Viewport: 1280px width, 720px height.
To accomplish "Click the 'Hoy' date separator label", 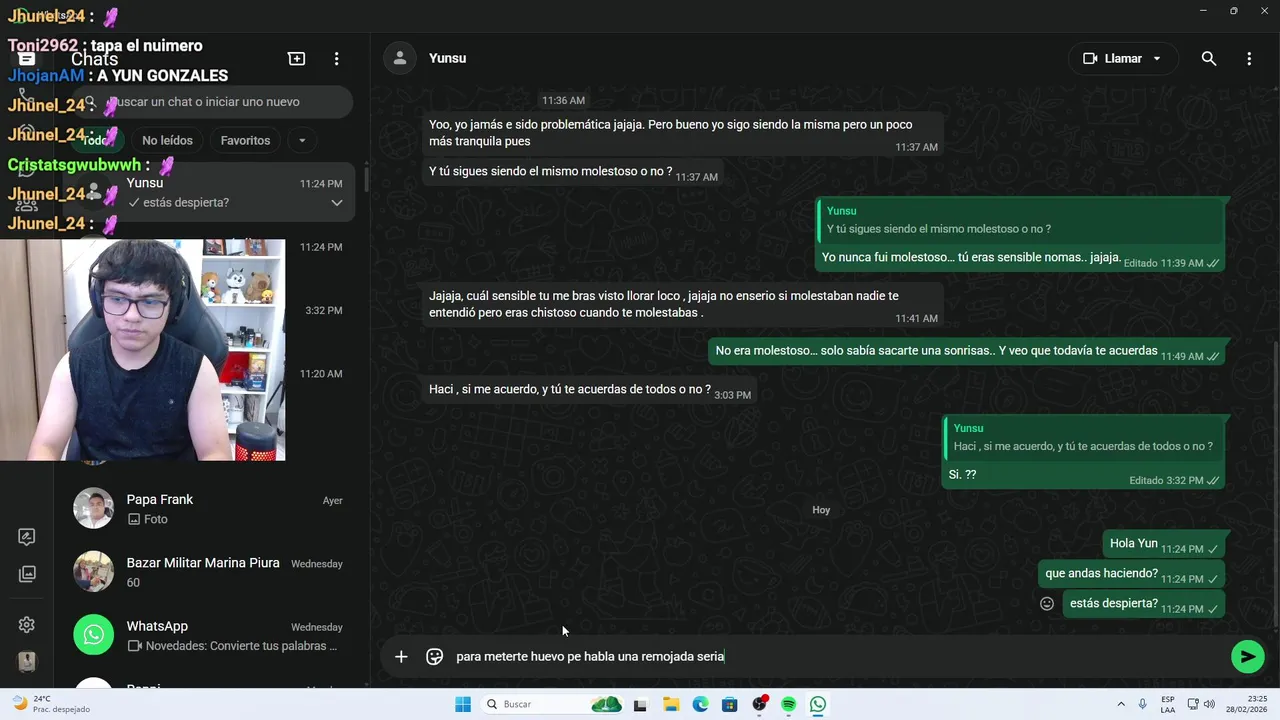I will 821,510.
